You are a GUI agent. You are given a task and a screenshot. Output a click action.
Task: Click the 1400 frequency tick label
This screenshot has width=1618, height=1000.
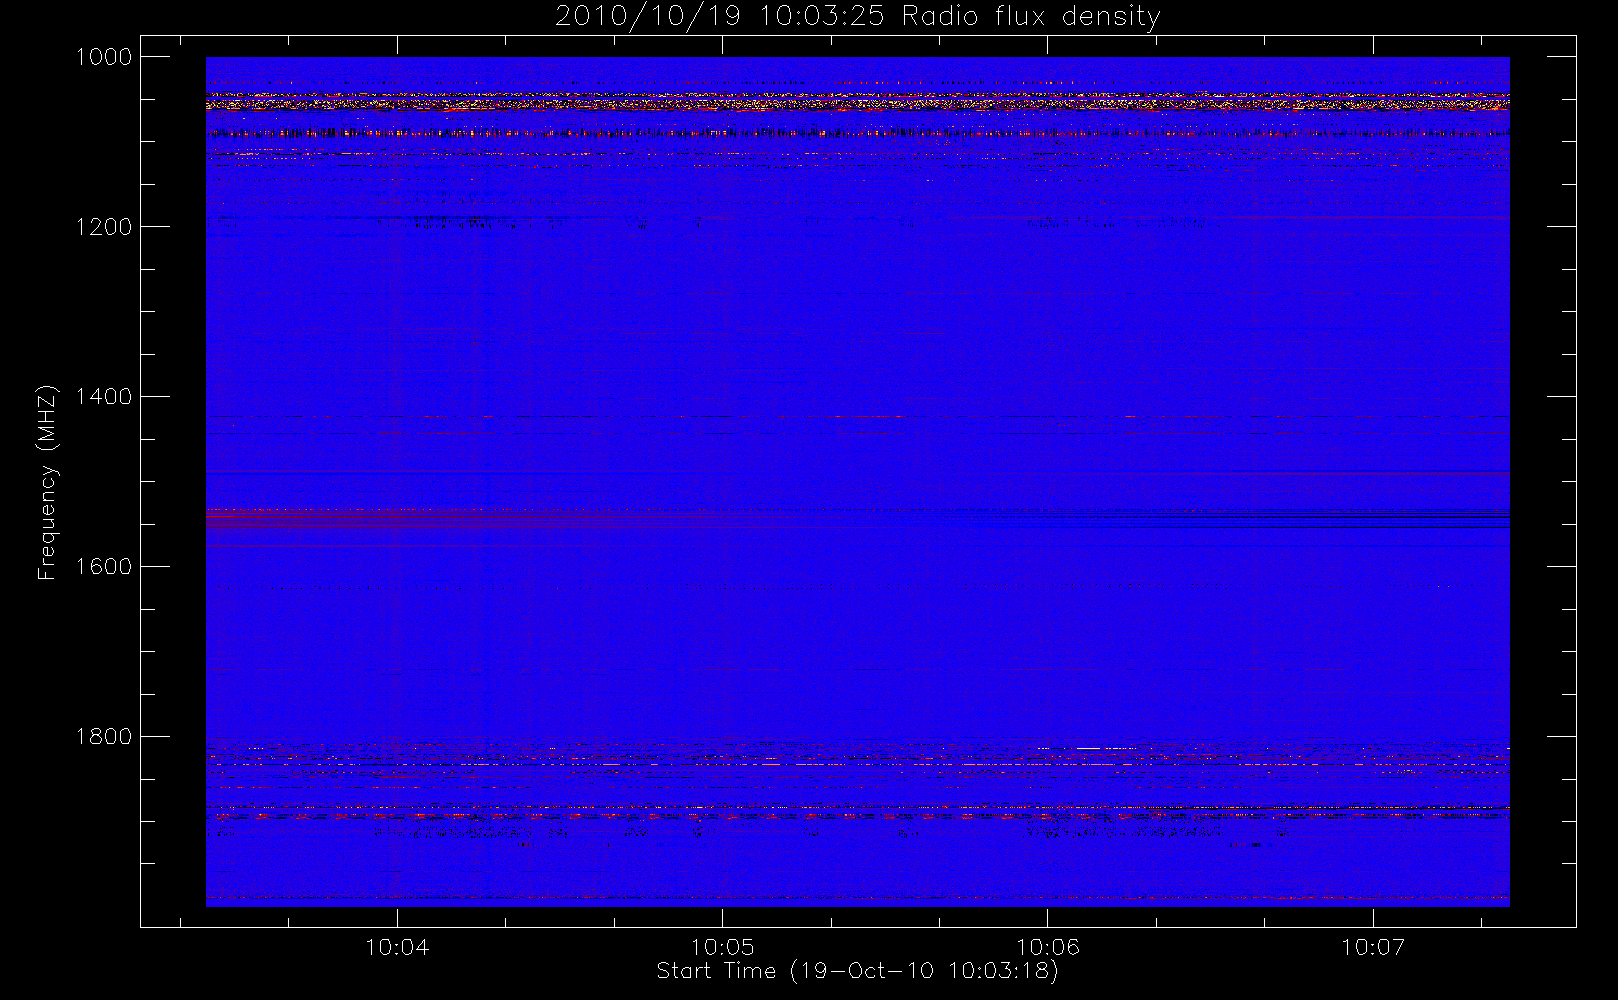(x=104, y=397)
